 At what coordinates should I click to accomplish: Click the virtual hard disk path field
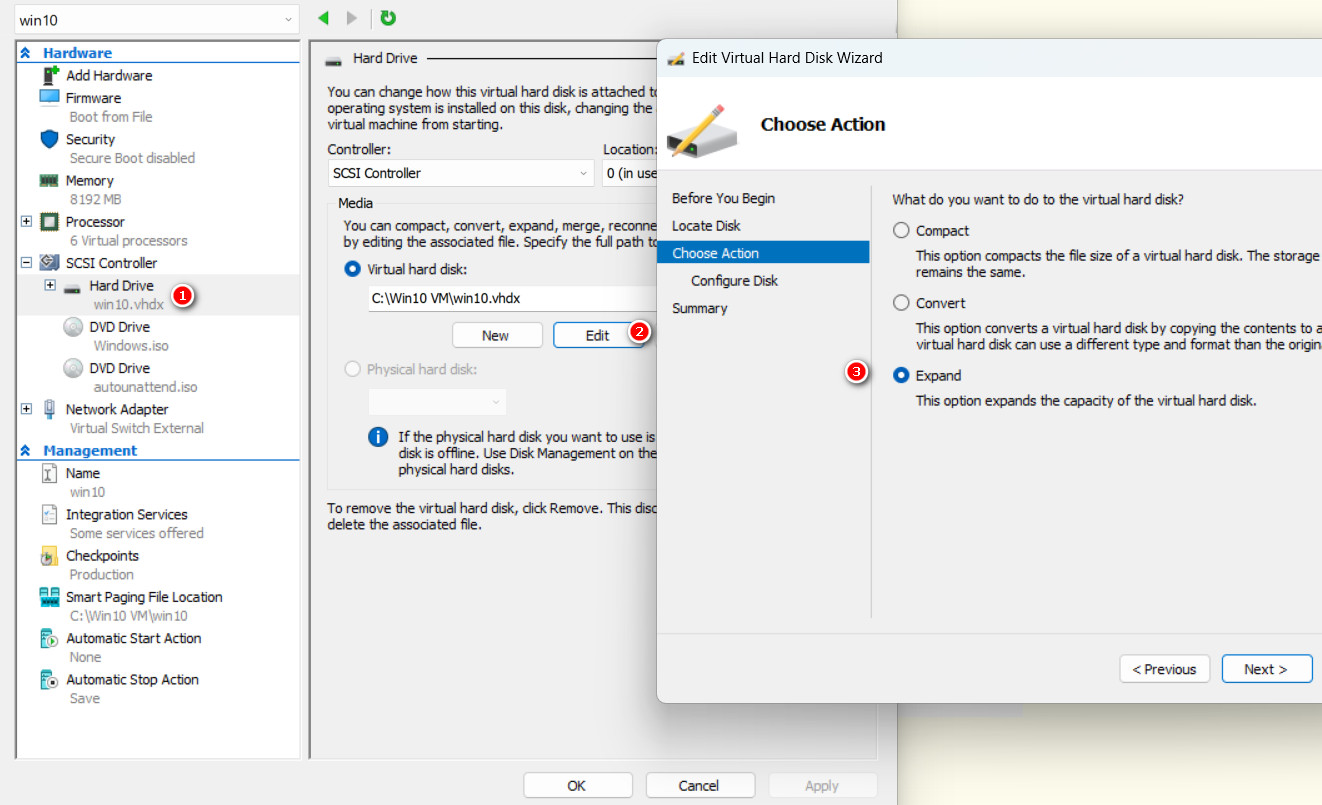[x=512, y=298]
